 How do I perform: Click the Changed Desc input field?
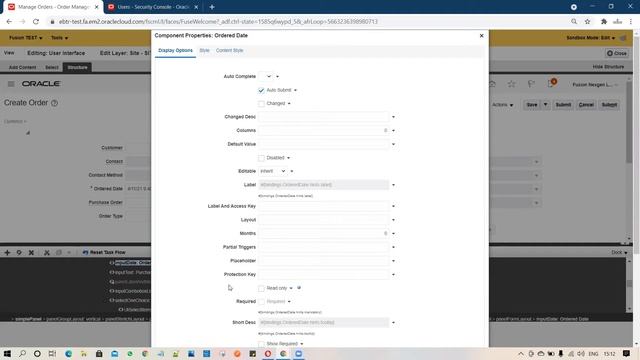pyautogui.click(x=324, y=117)
